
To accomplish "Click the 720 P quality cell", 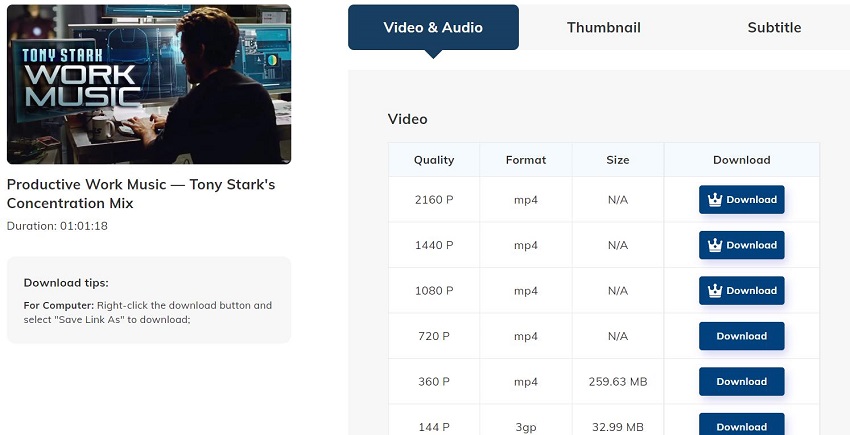I will [434, 336].
